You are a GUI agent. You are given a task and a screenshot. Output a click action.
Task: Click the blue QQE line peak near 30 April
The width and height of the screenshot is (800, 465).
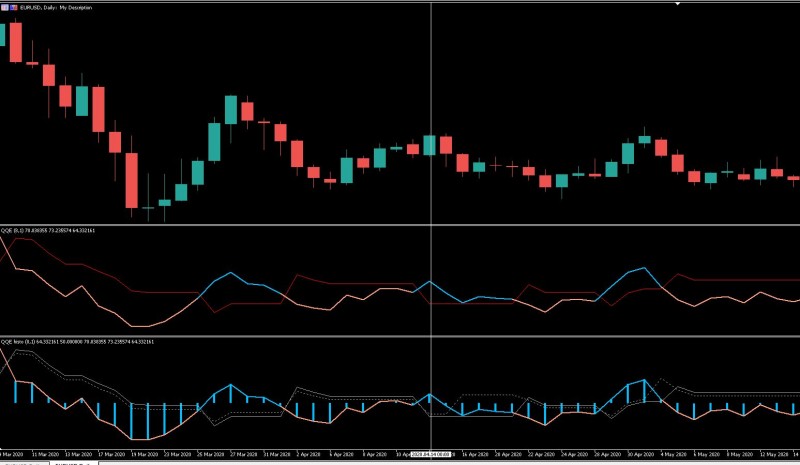pyautogui.click(x=644, y=268)
